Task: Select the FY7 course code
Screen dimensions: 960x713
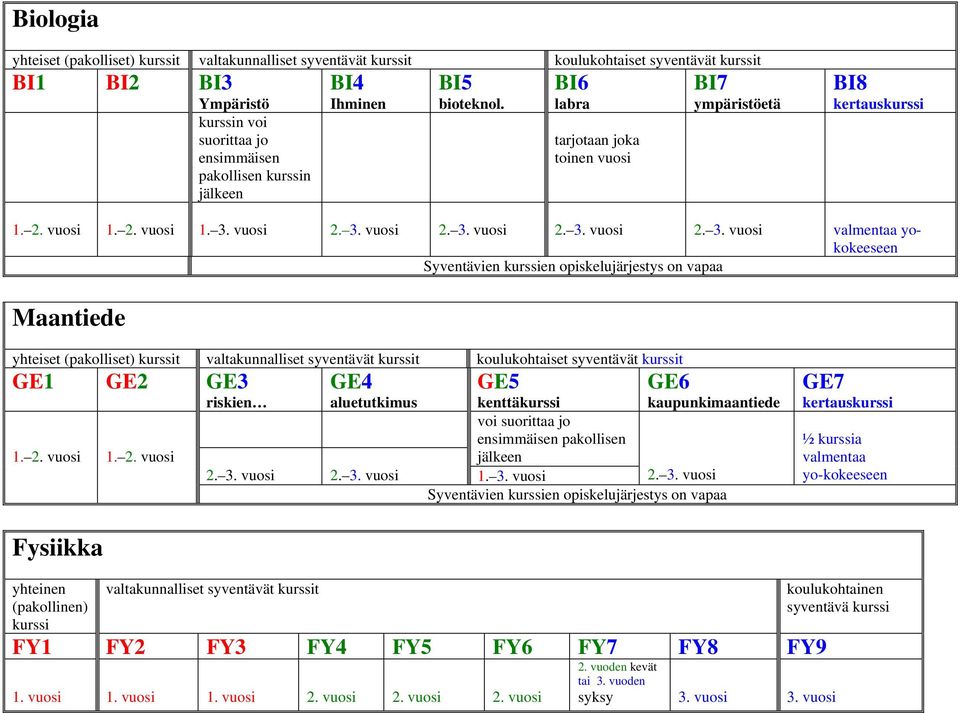Action: click(x=598, y=647)
